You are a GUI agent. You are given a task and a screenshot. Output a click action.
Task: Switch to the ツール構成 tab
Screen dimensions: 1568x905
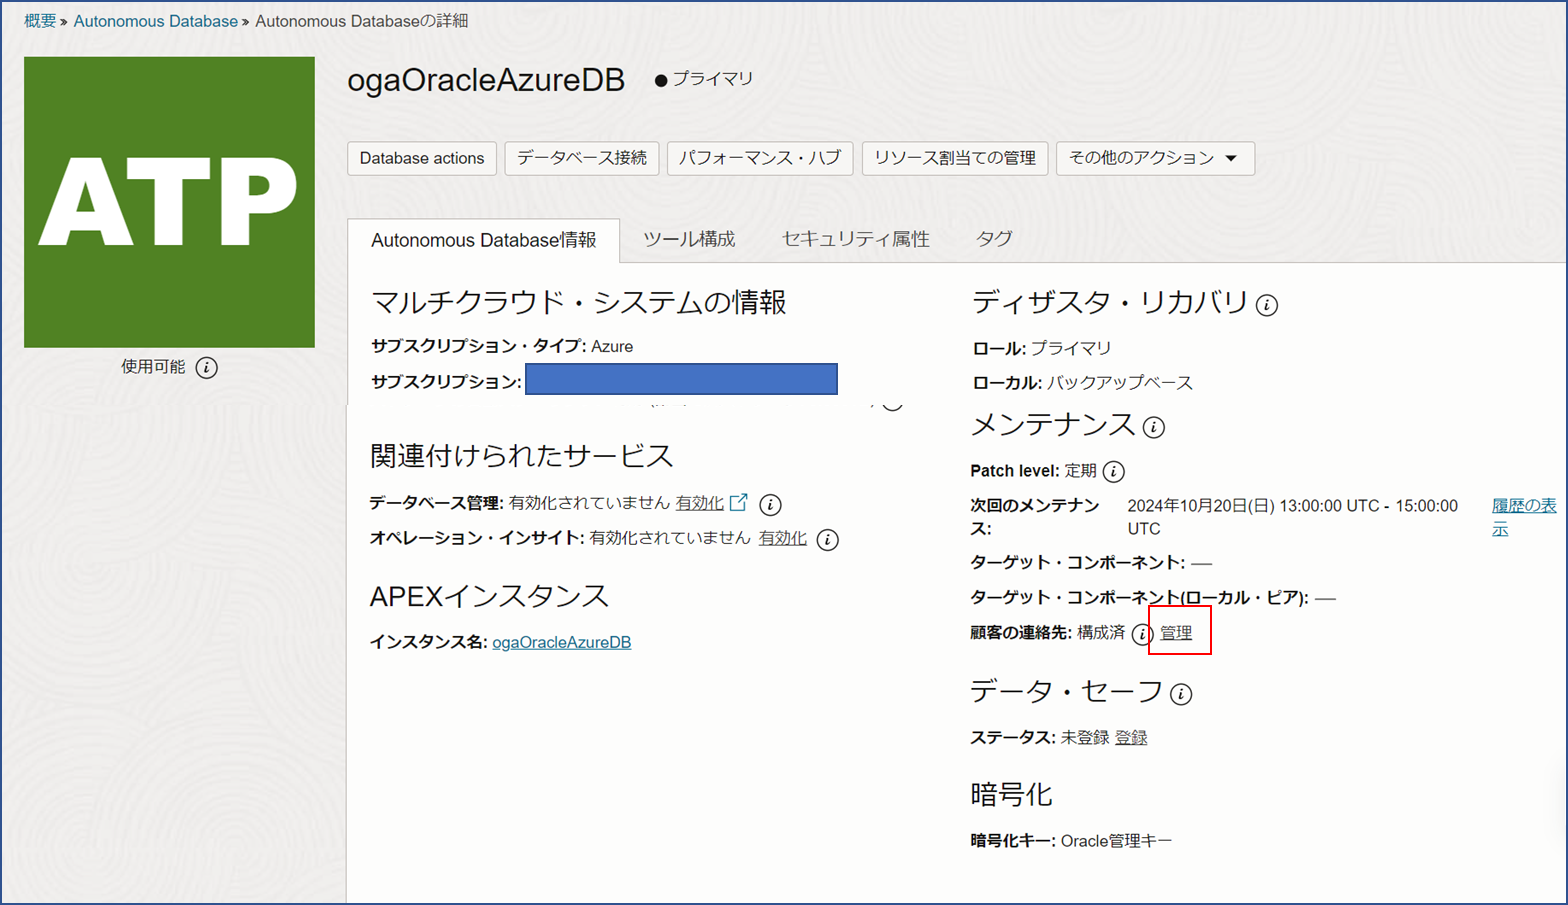coord(689,239)
